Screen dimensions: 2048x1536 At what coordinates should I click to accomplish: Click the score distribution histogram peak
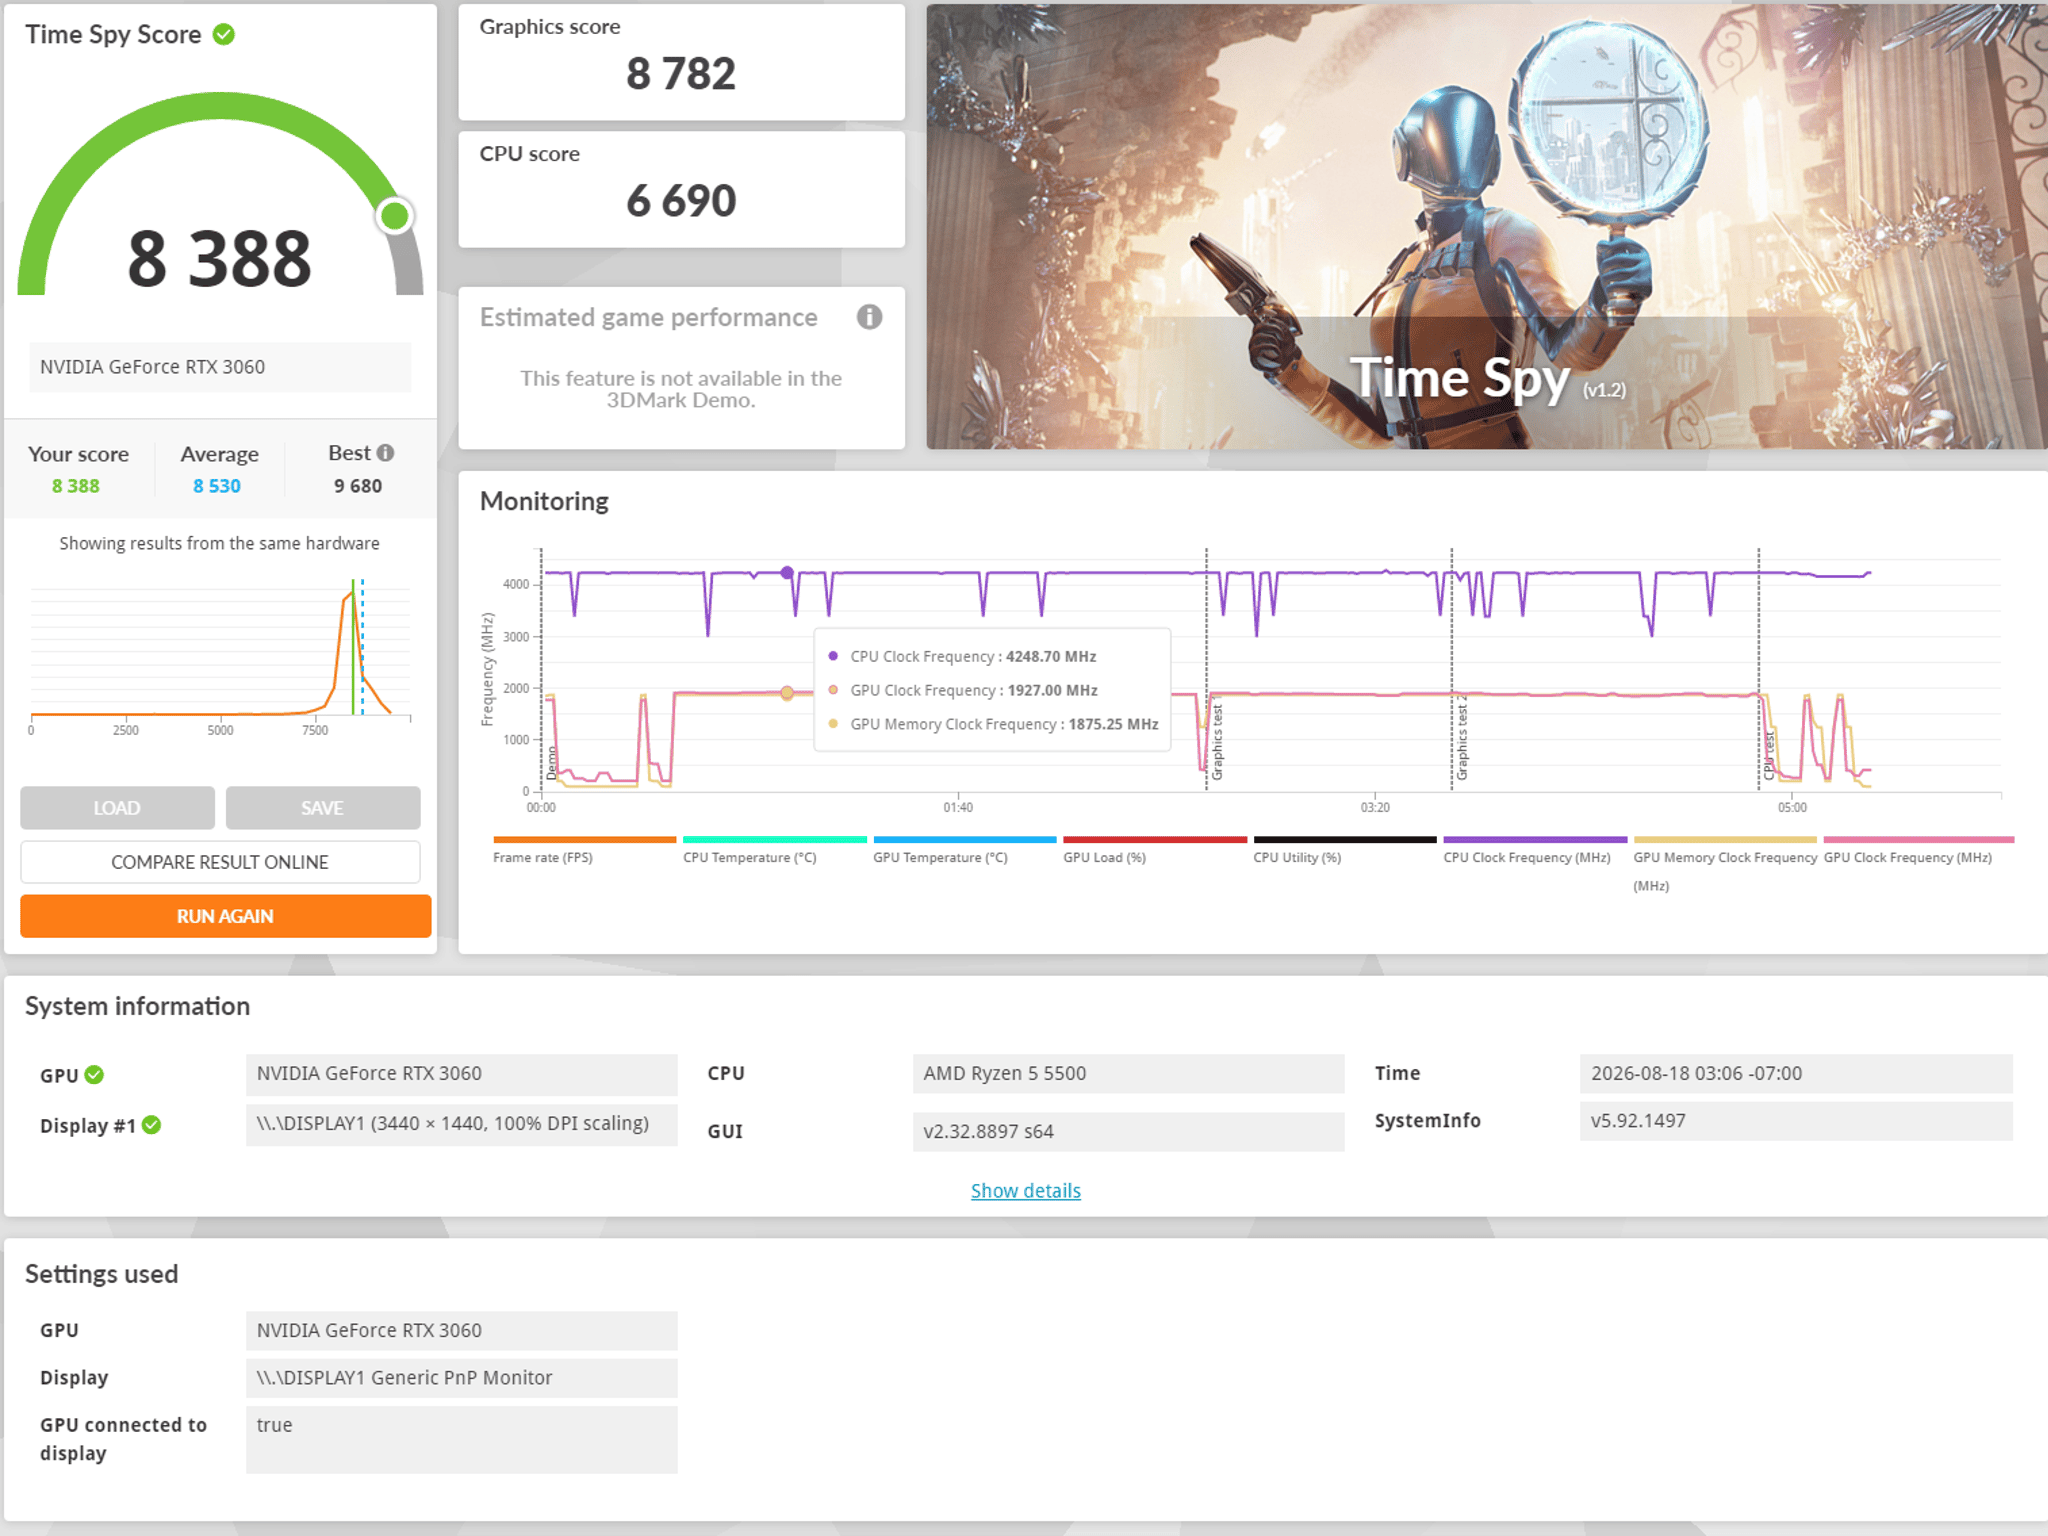[x=351, y=595]
